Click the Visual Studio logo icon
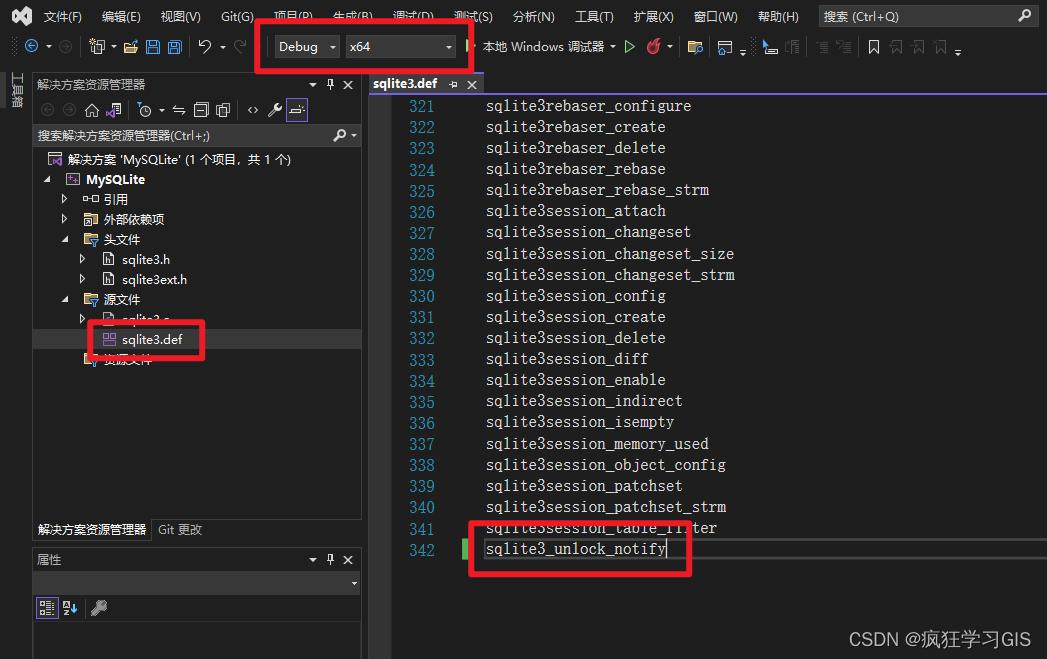 pos(21,16)
